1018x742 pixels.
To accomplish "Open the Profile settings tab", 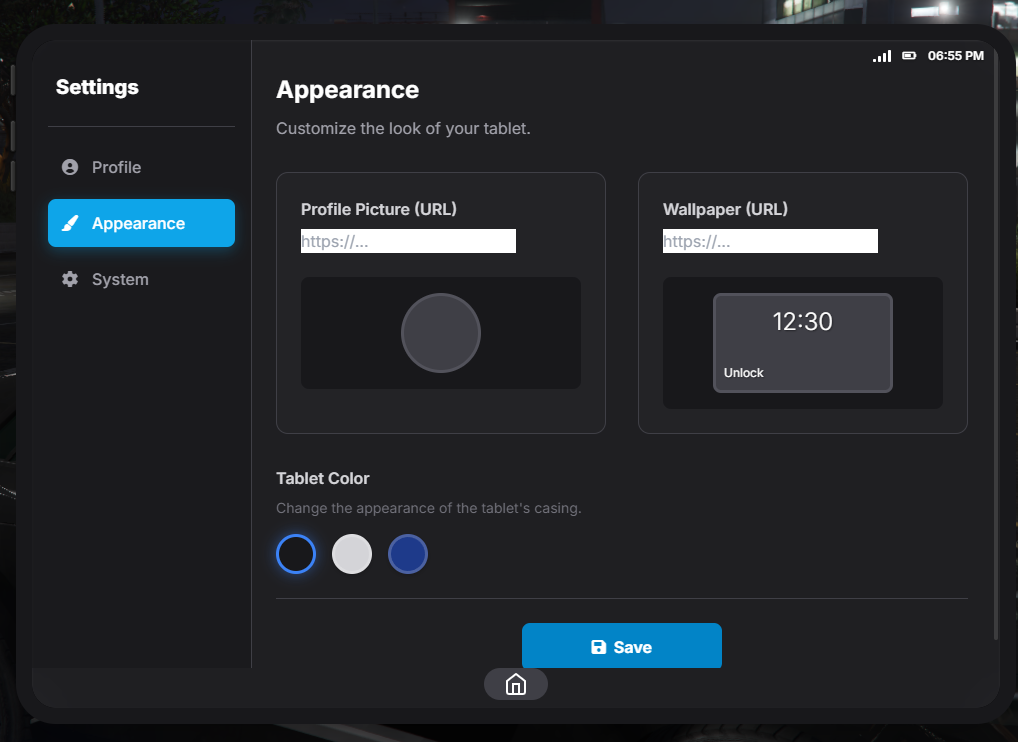I will tap(116, 167).
